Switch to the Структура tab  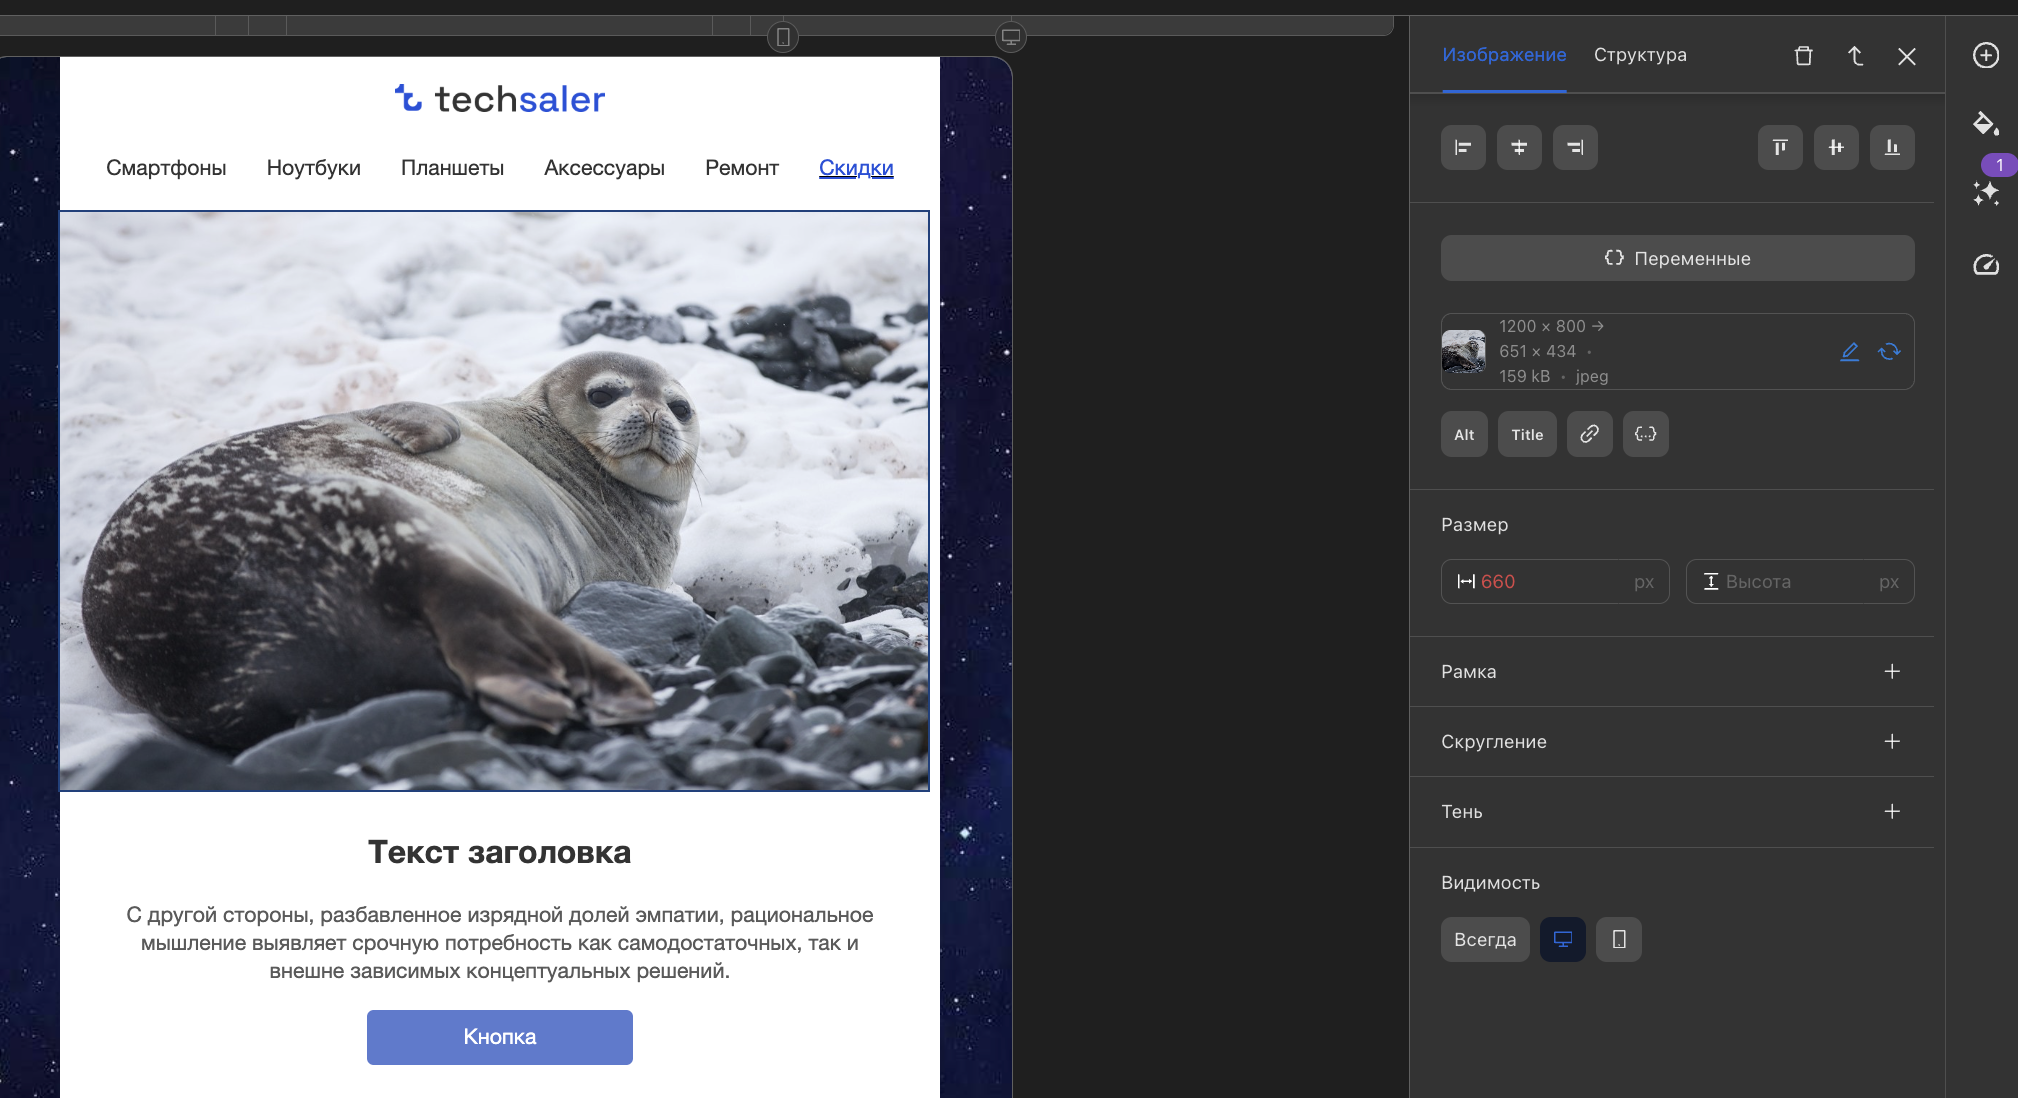[1639, 55]
